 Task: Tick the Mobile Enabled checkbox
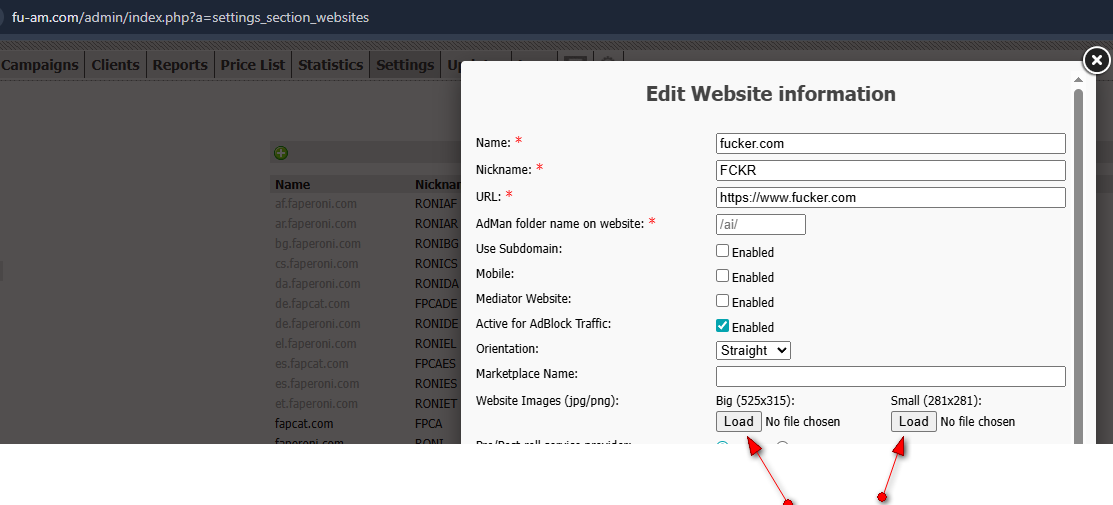tap(723, 276)
